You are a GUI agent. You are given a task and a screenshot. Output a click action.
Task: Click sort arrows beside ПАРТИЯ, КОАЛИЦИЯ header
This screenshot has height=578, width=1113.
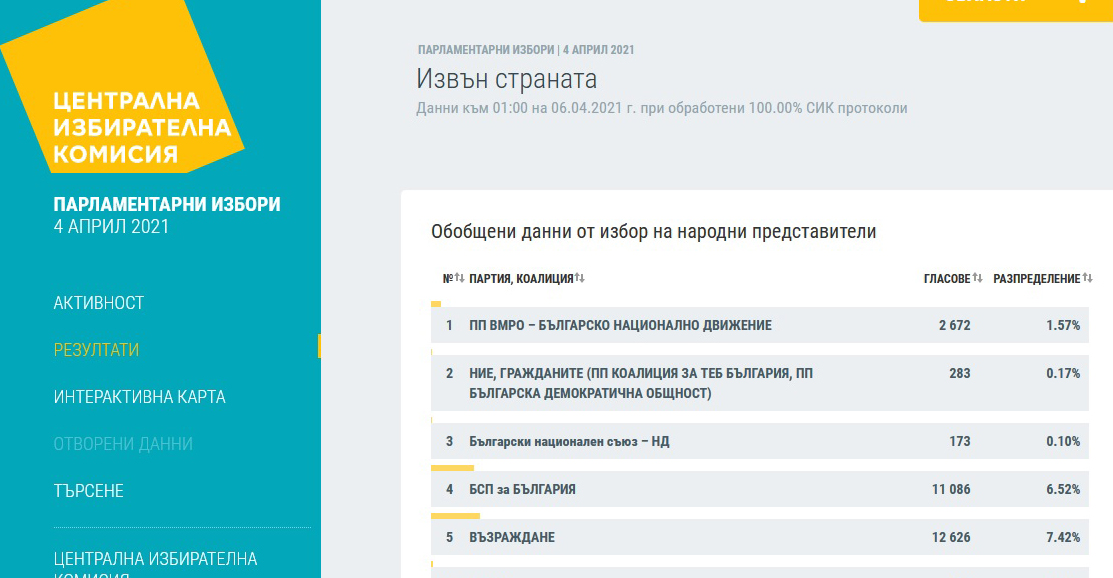[x=579, y=279]
